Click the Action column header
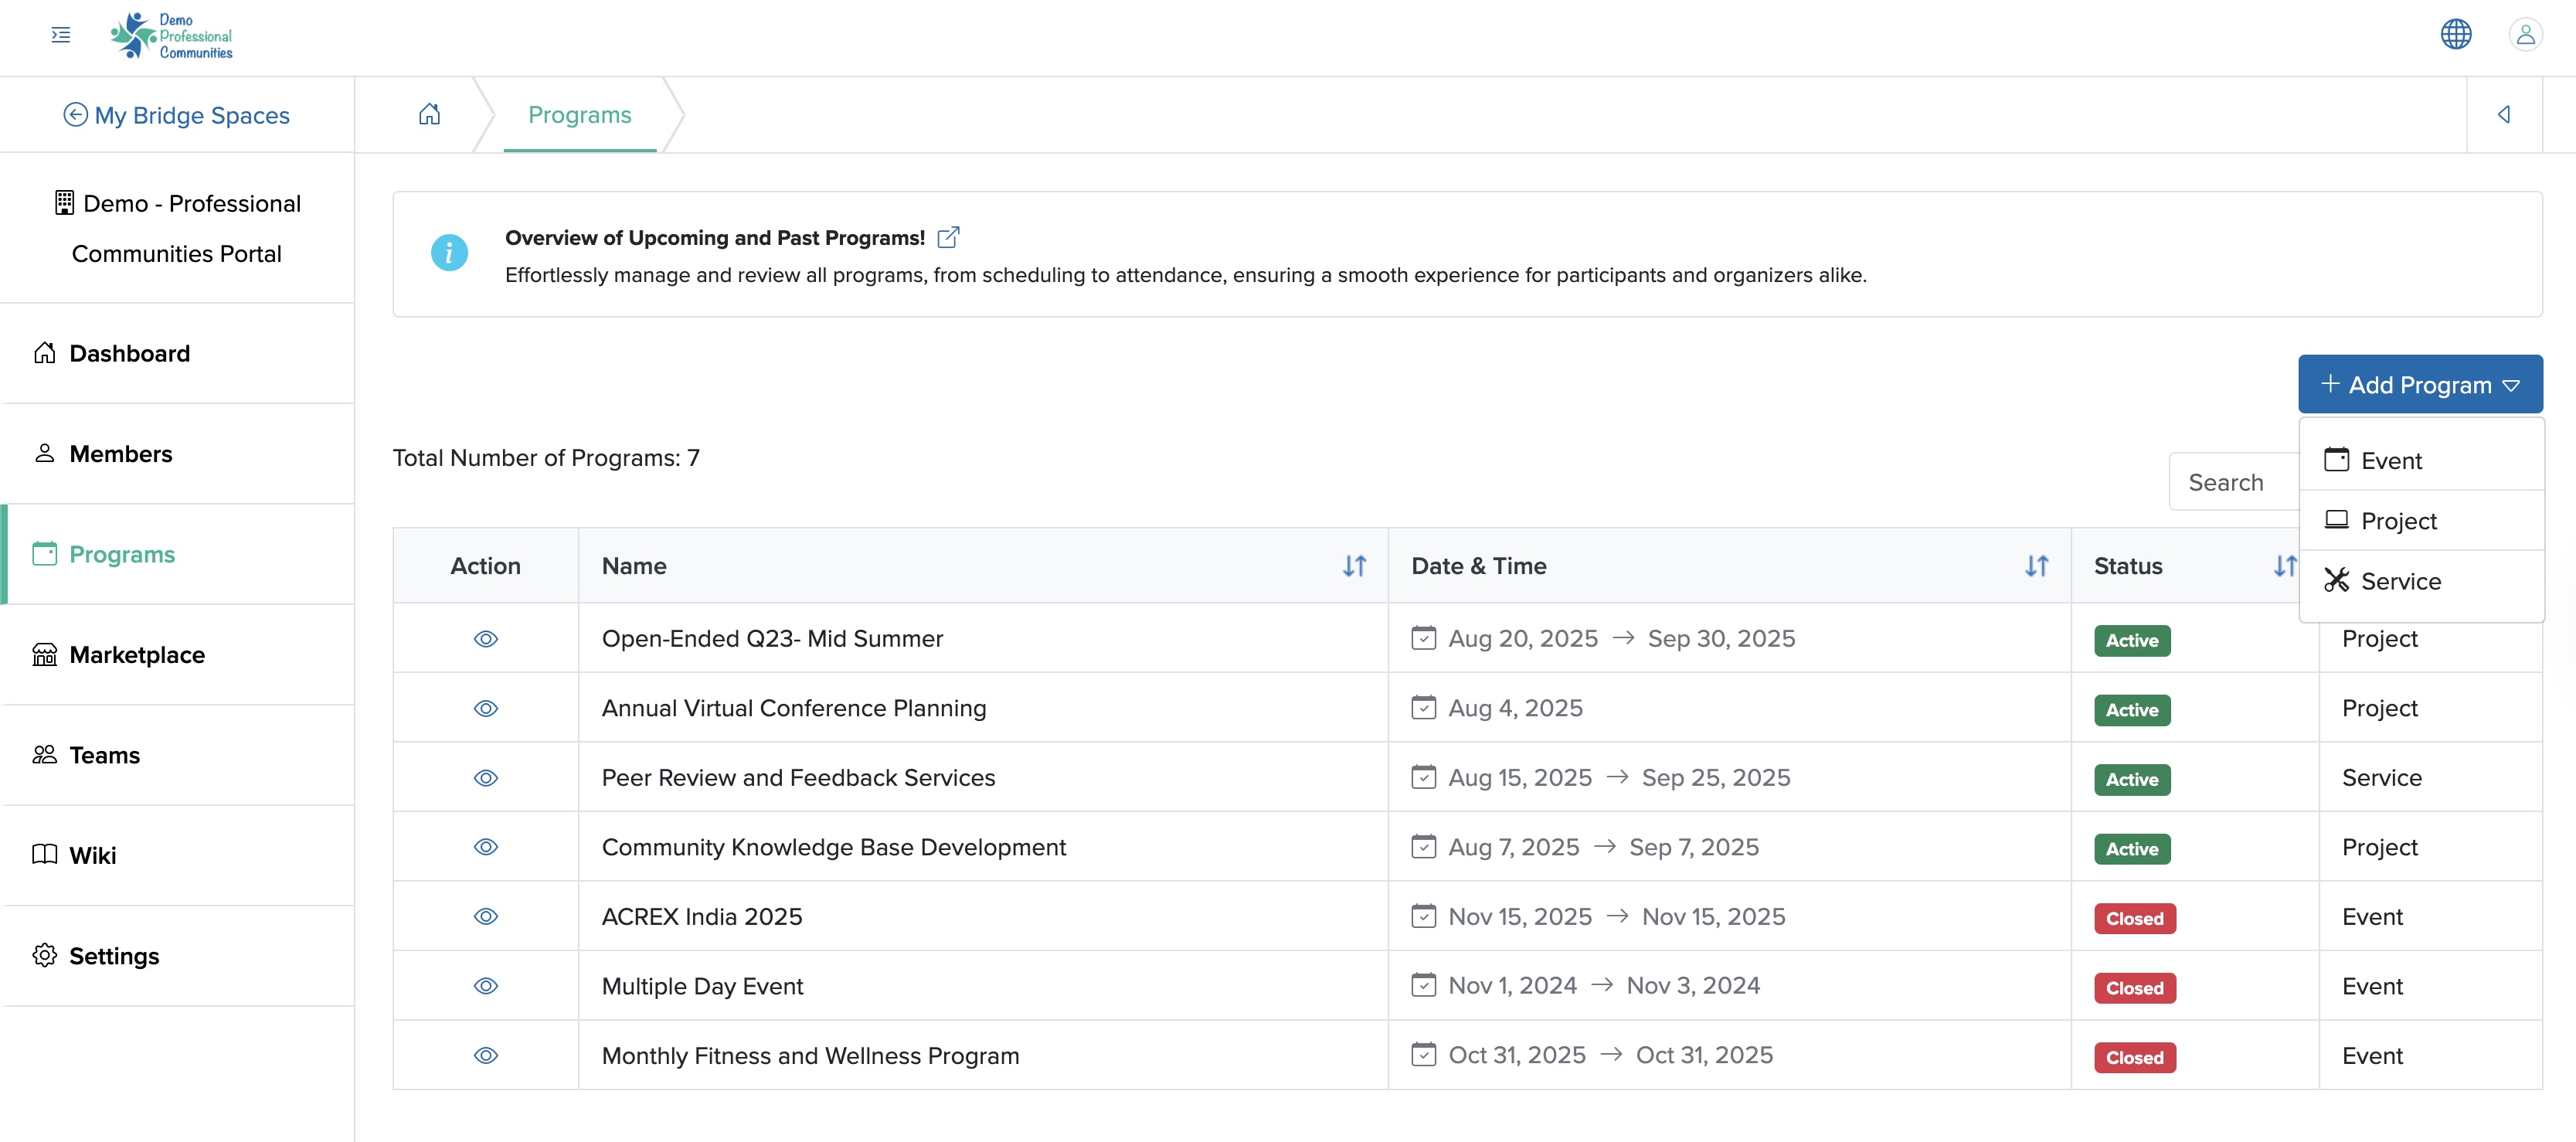The height and width of the screenshot is (1142, 2576). 485,566
